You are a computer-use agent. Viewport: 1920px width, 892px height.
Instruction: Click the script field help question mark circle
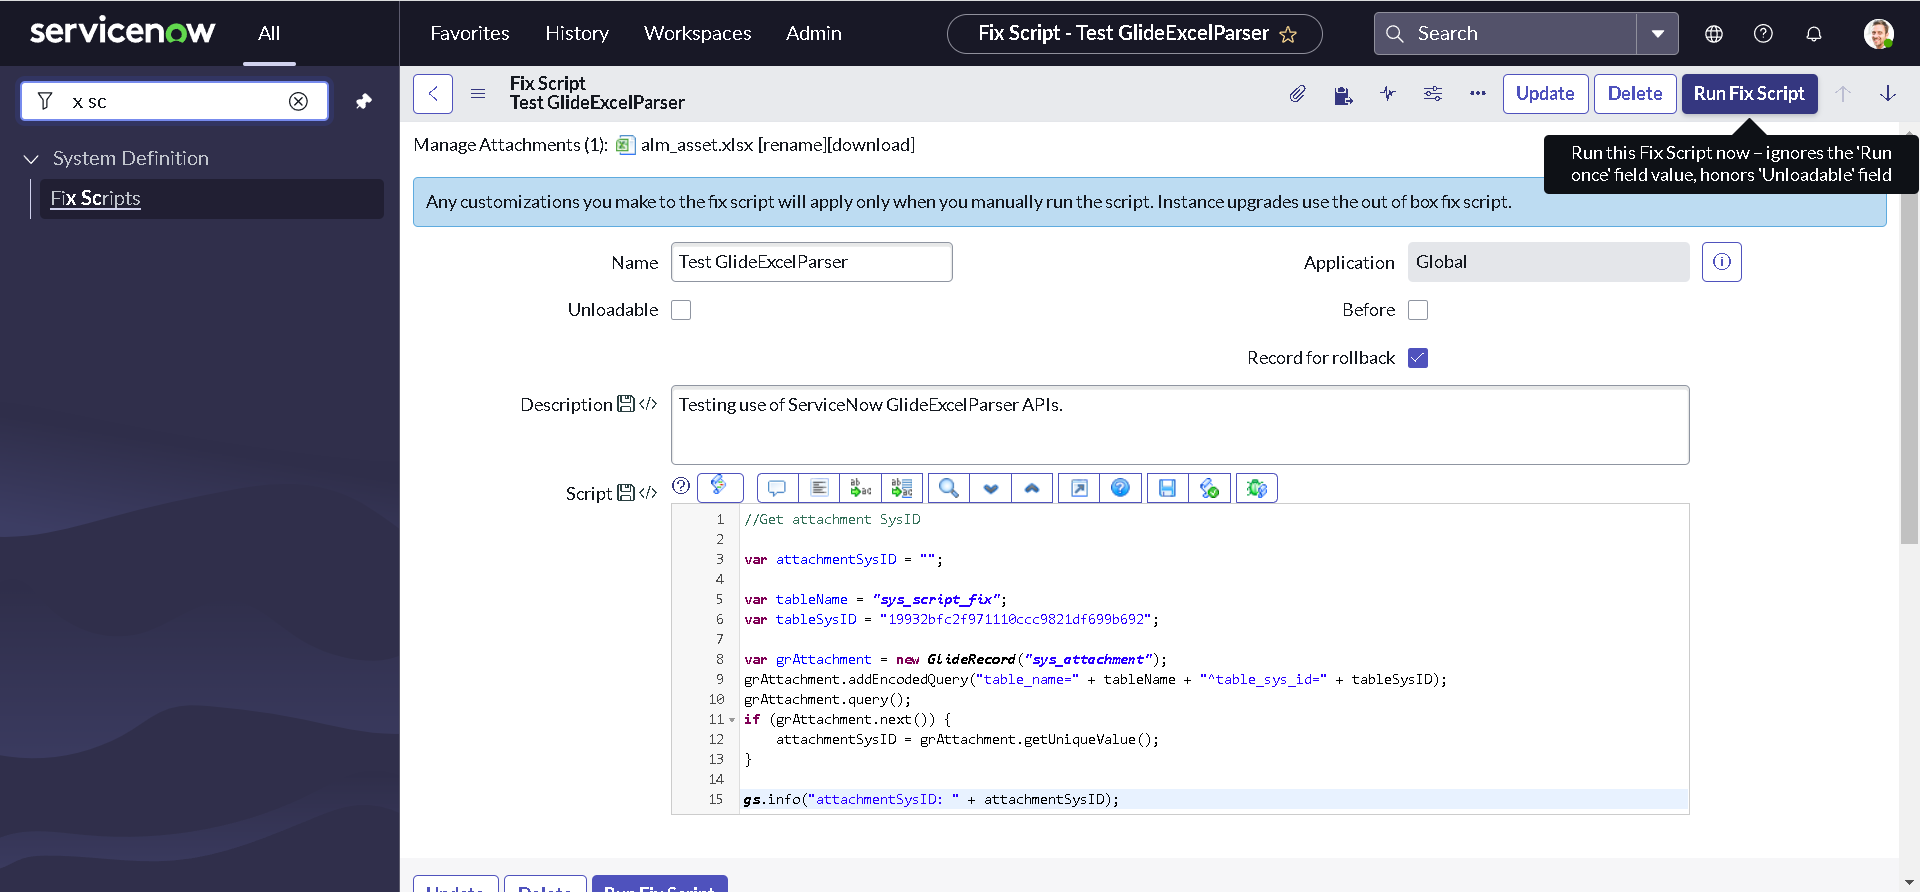coord(681,486)
